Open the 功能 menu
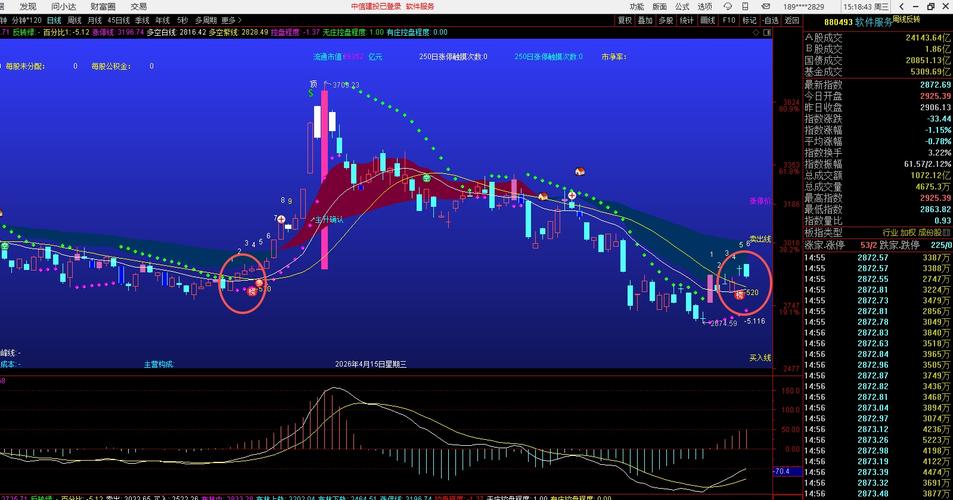Screen dimensions: 953x500 tap(636, 6)
